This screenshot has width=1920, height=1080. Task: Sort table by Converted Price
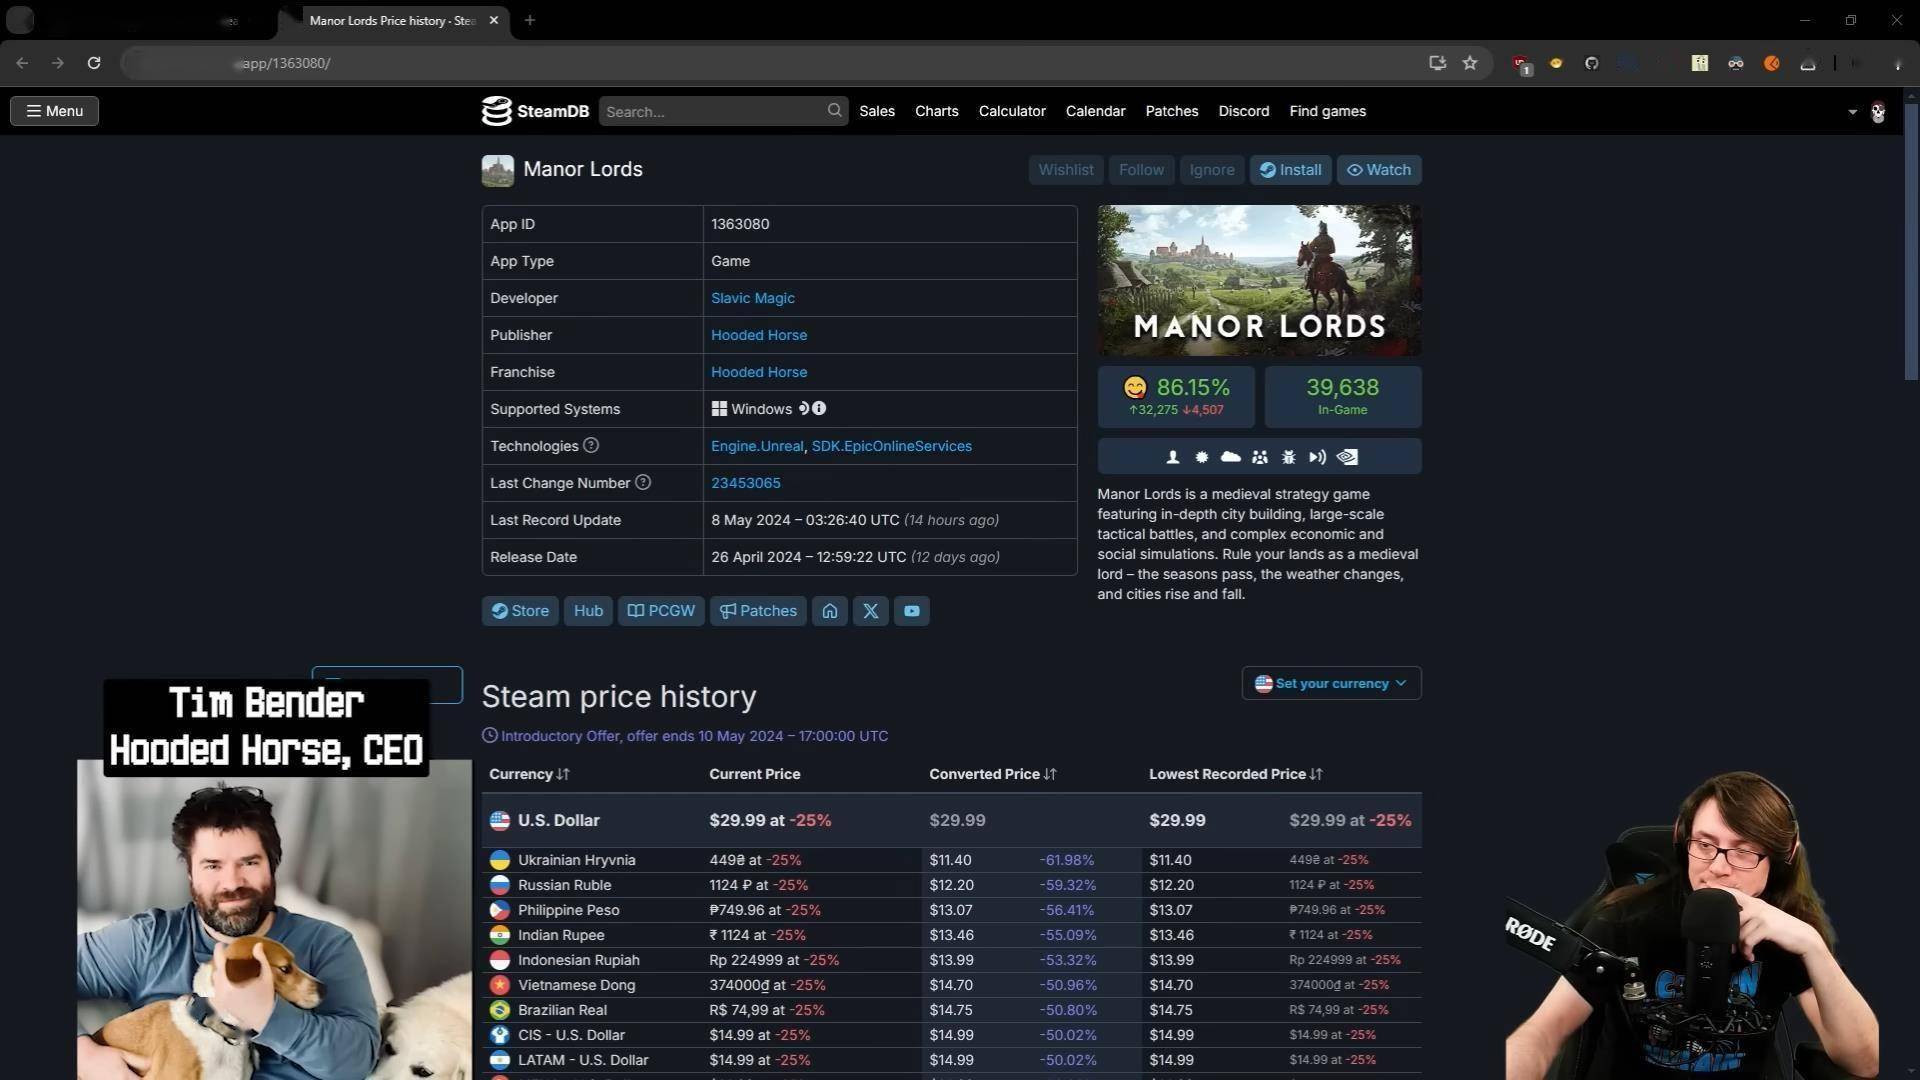point(992,774)
